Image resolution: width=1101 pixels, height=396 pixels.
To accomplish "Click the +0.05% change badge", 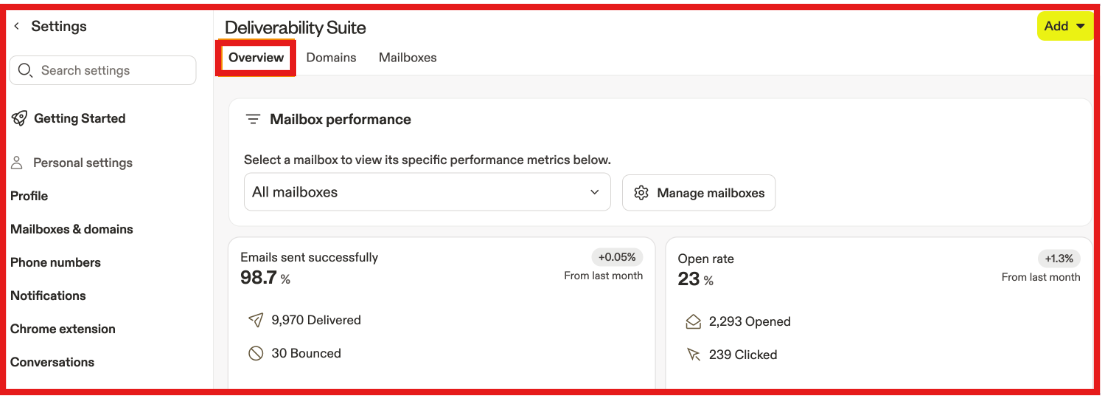I will click(x=617, y=257).
